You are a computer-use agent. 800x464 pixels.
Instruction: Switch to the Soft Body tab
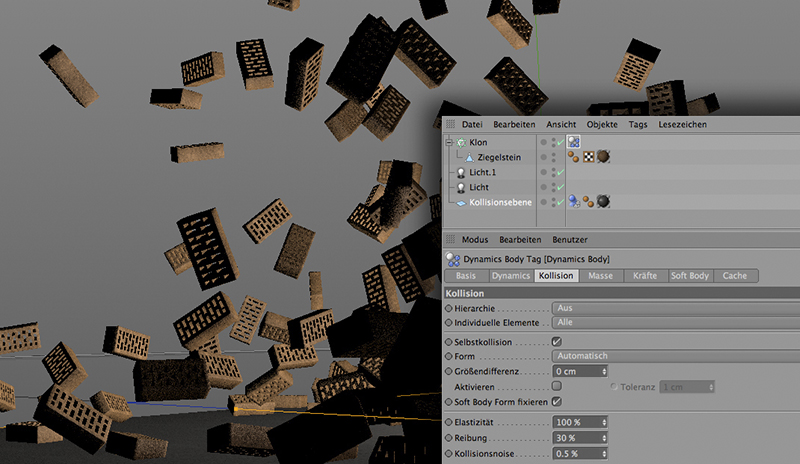point(690,275)
